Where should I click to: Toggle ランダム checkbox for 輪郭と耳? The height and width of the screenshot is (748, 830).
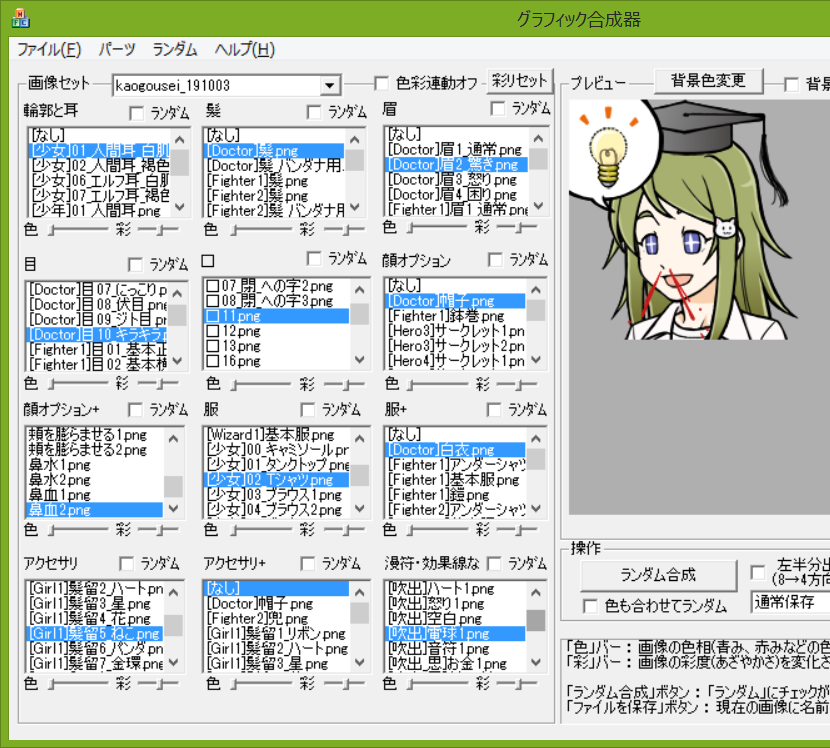[x=137, y=113]
